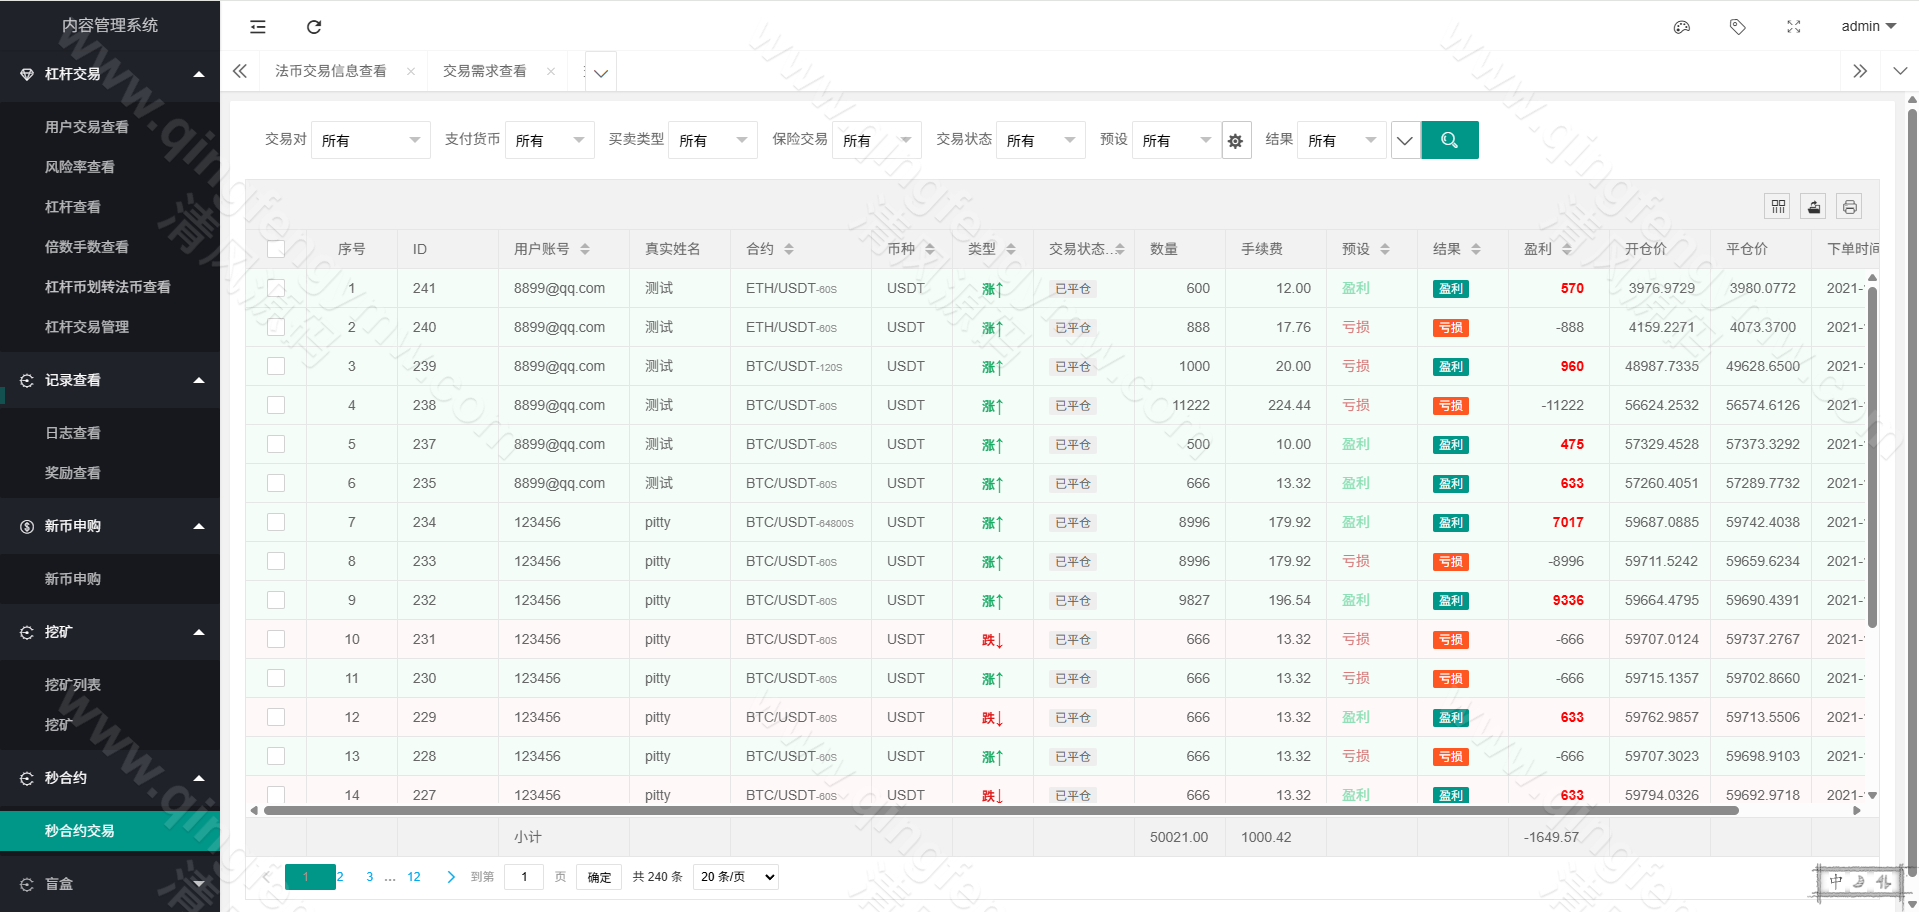Sort by 结果 column arrows
The image size is (1919, 912).
point(1476,249)
